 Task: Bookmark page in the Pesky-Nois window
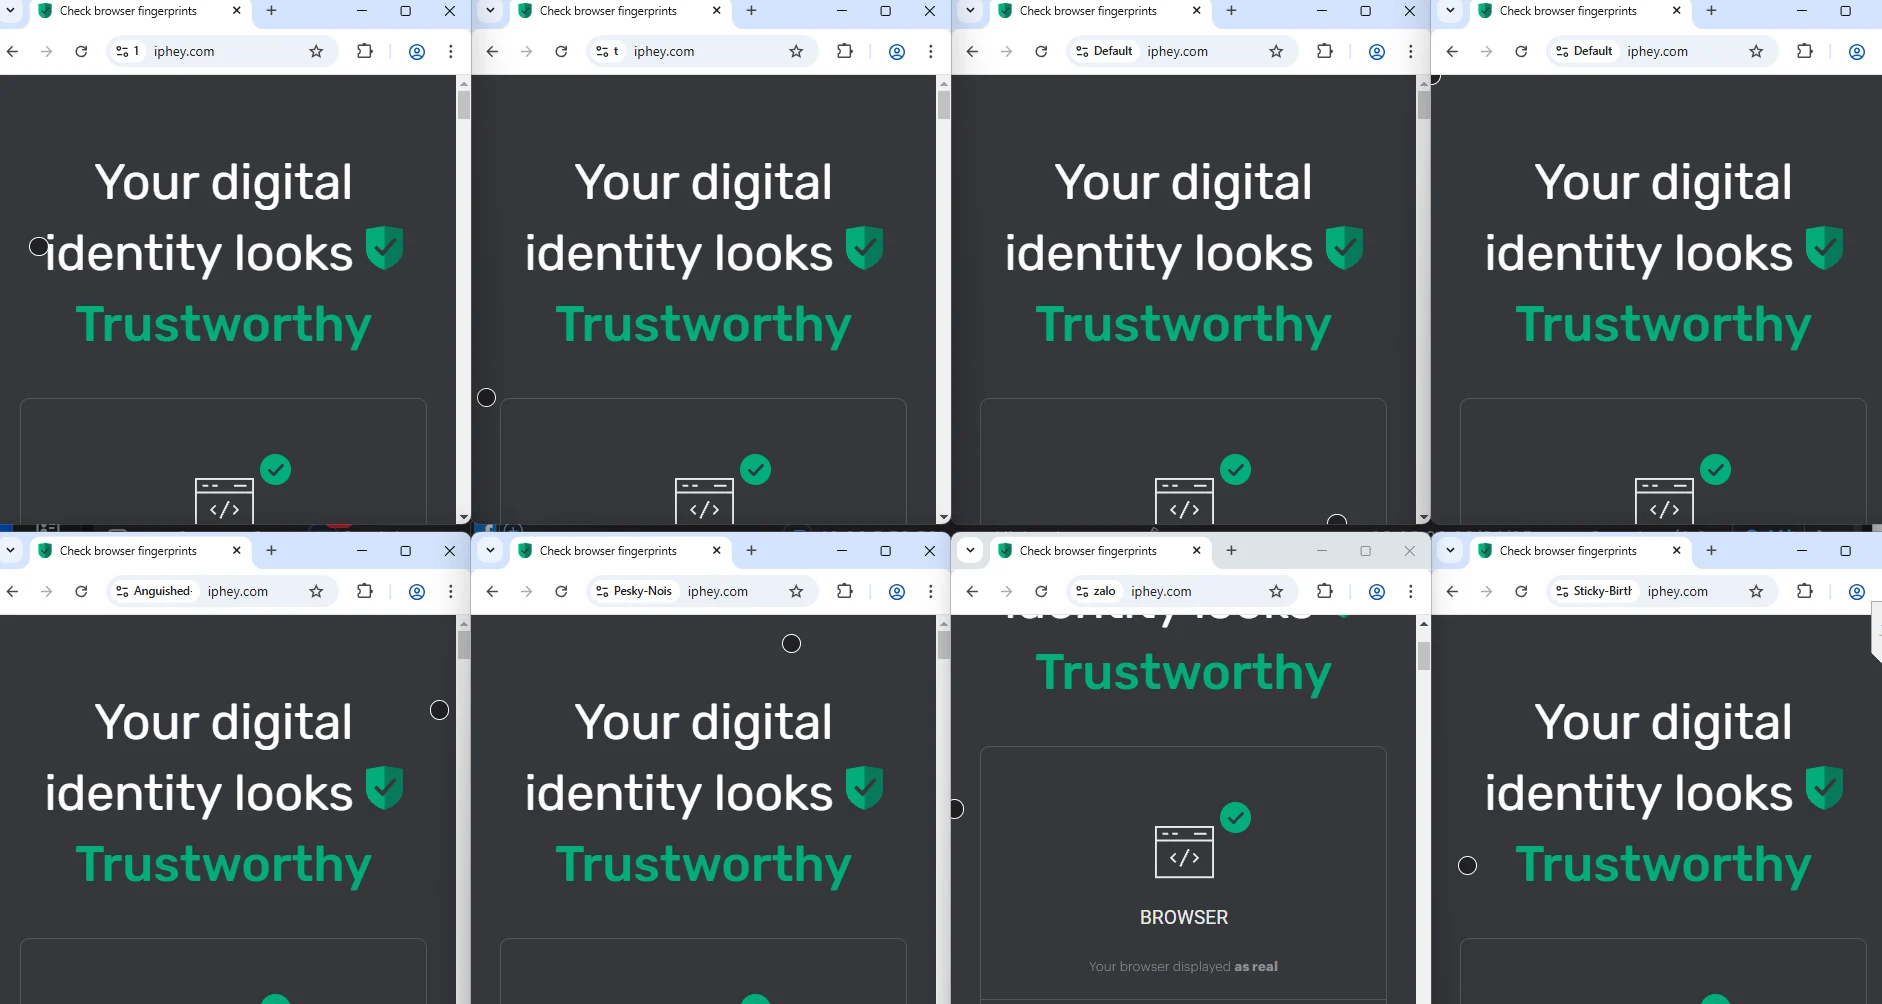pos(796,591)
